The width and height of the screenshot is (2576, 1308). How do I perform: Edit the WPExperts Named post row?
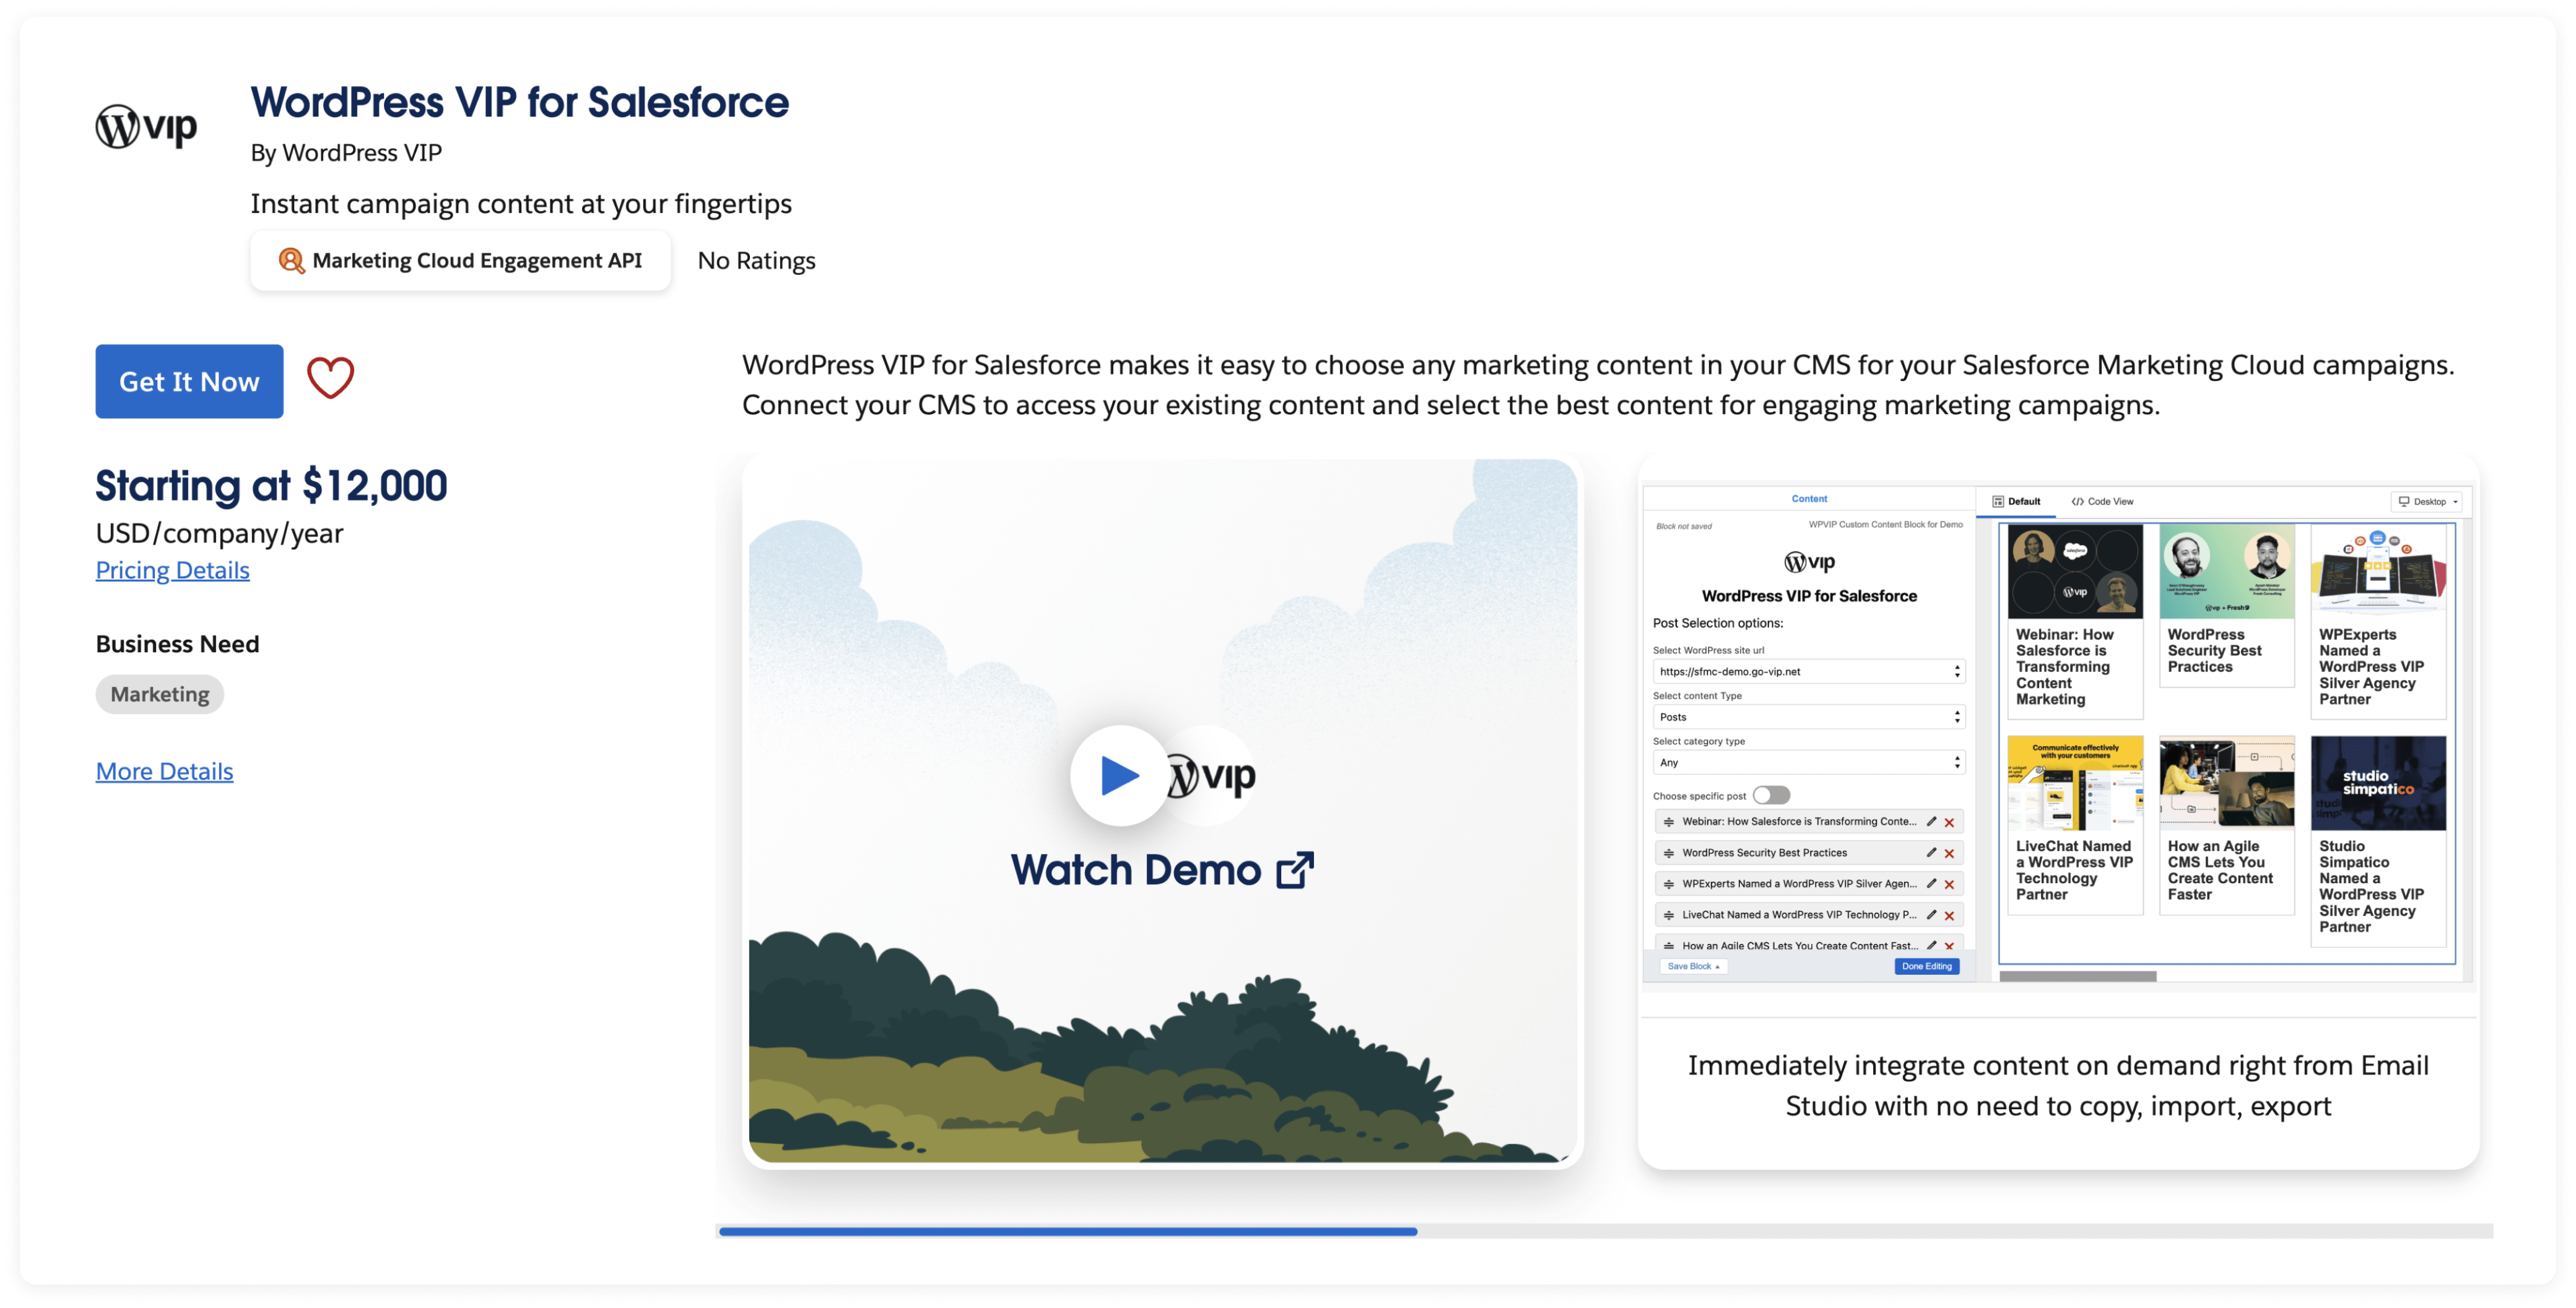click(x=1930, y=883)
